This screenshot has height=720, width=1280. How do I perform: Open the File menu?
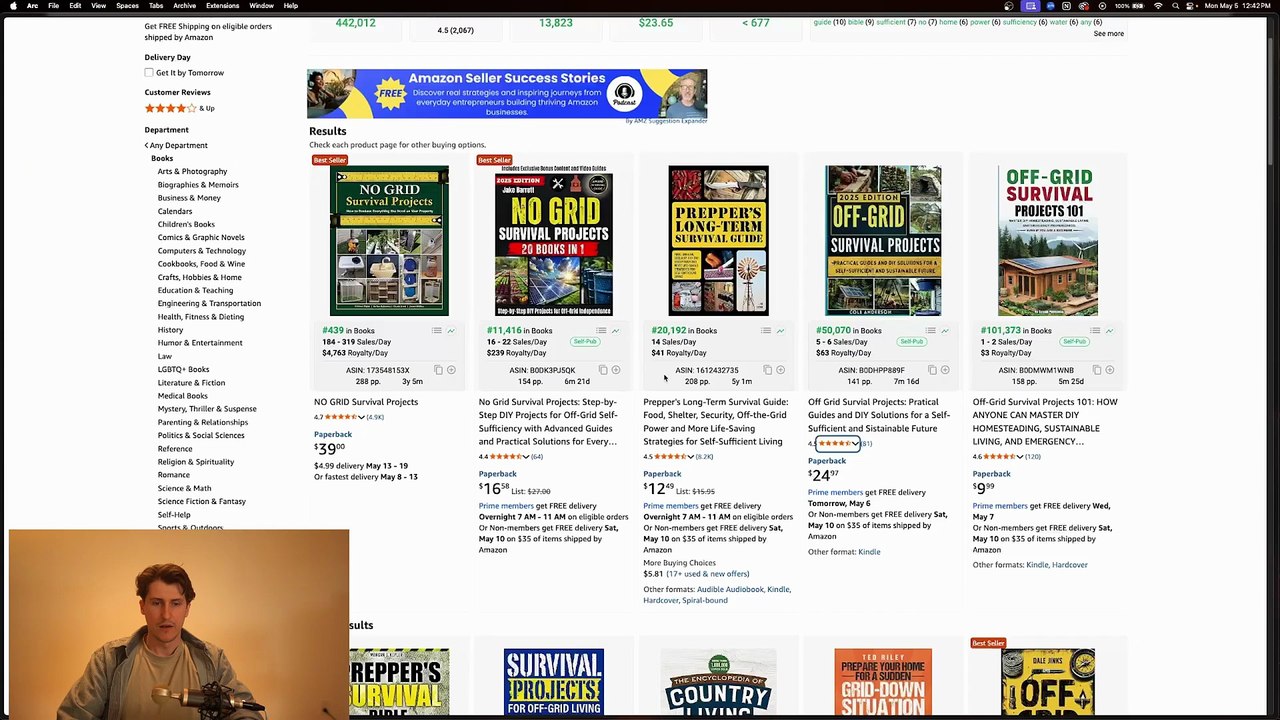tap(53, 6)
